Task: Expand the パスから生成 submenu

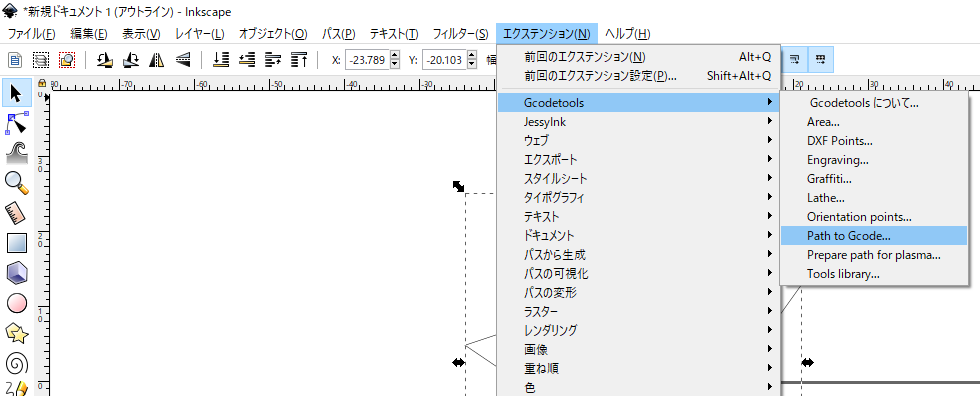Action: tap(638, 254)
